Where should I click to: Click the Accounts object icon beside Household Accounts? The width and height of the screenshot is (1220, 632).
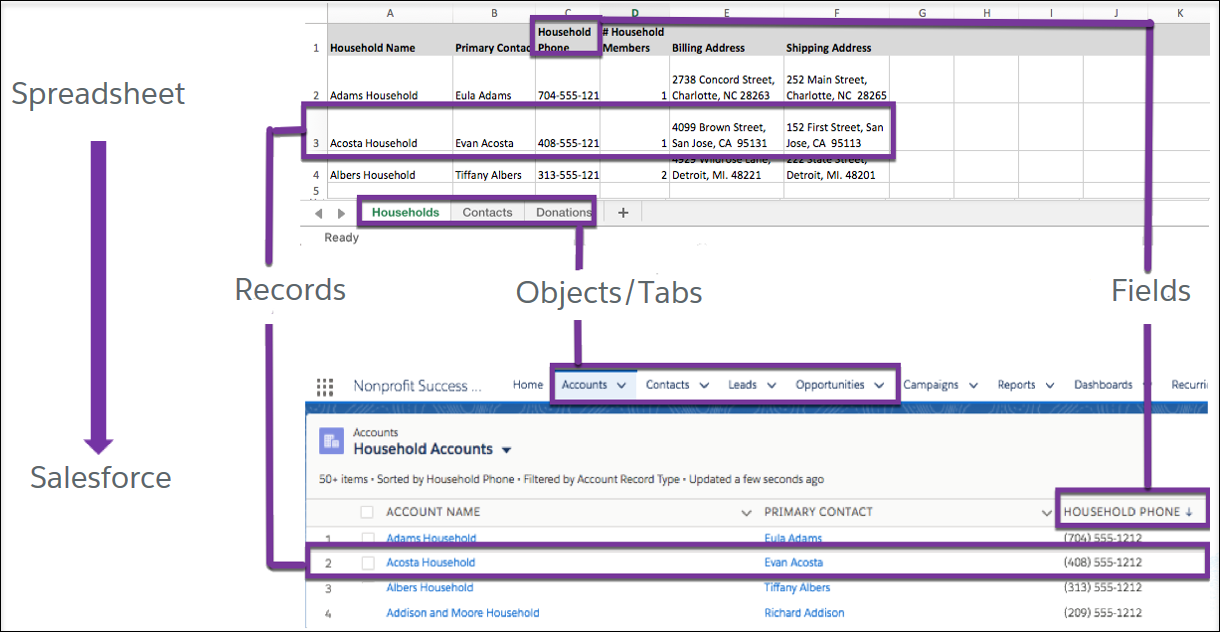[x=331, y=441]
